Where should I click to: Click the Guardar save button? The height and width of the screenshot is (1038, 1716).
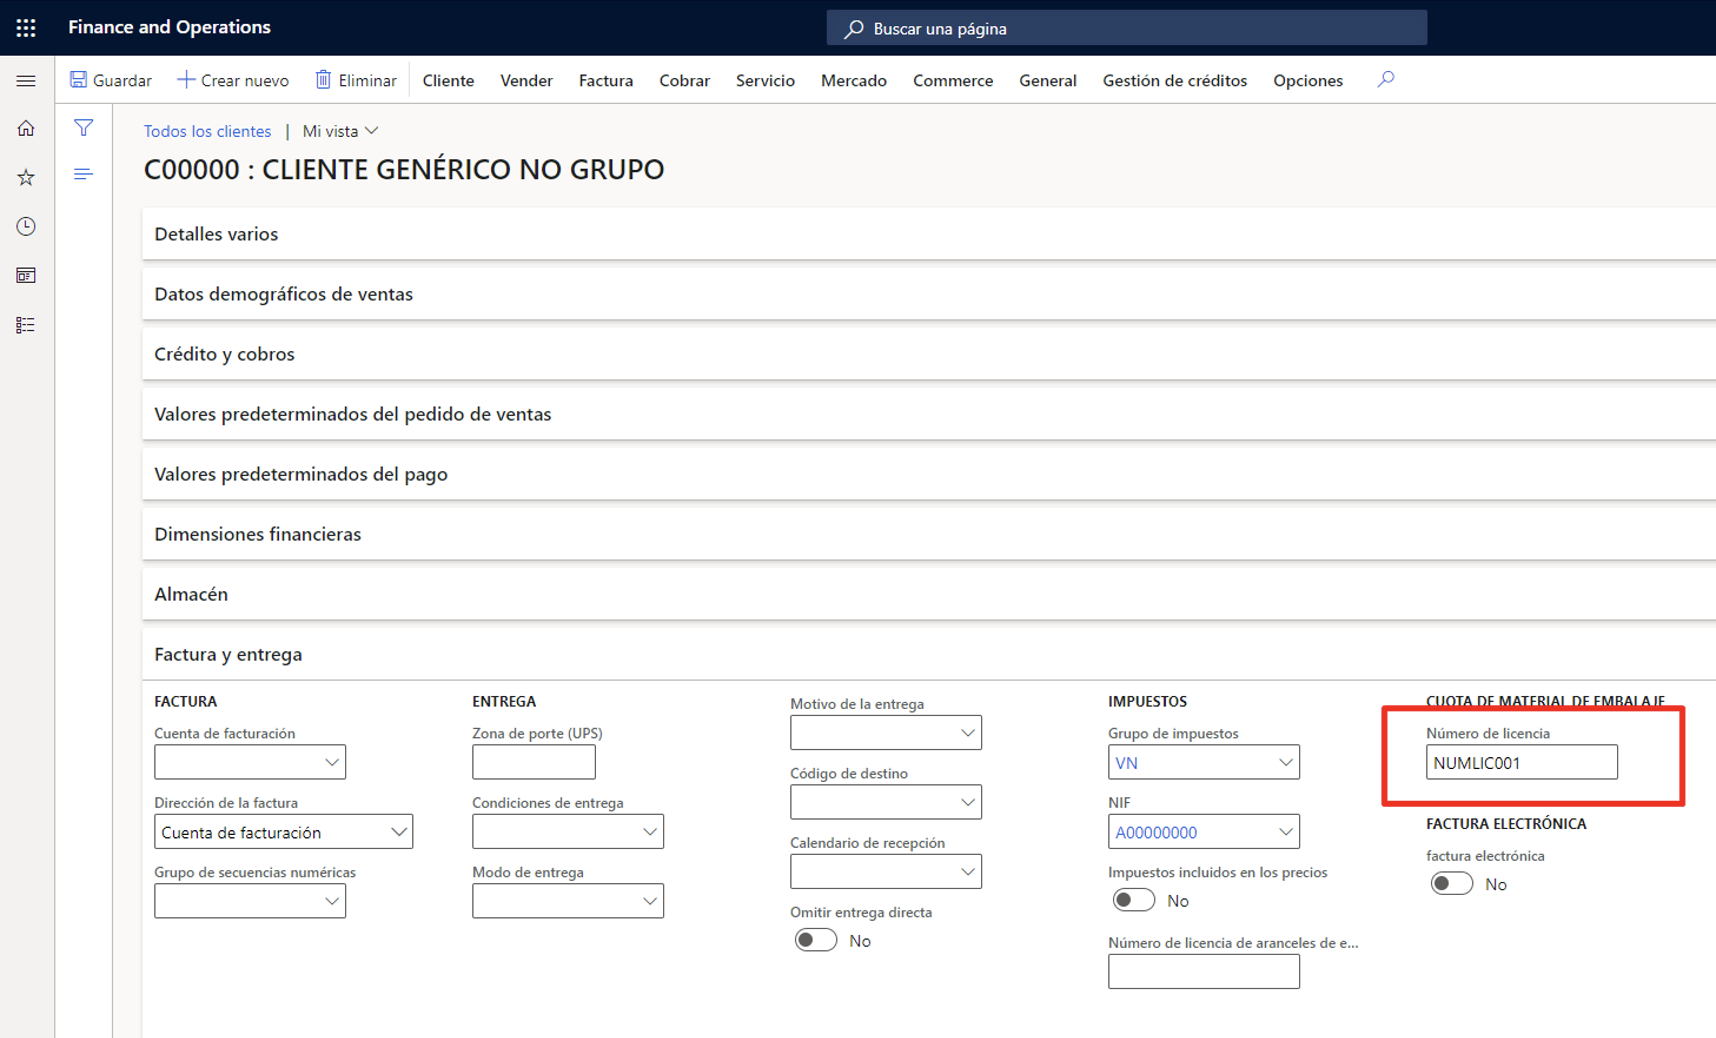point(111,80)
